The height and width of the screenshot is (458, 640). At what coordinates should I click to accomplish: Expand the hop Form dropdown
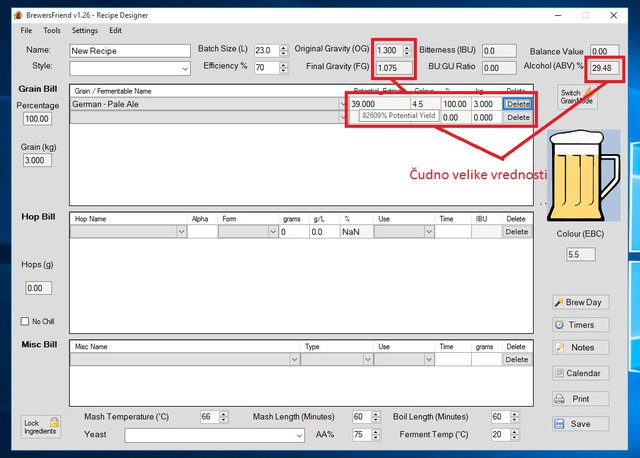pos(273,232)
